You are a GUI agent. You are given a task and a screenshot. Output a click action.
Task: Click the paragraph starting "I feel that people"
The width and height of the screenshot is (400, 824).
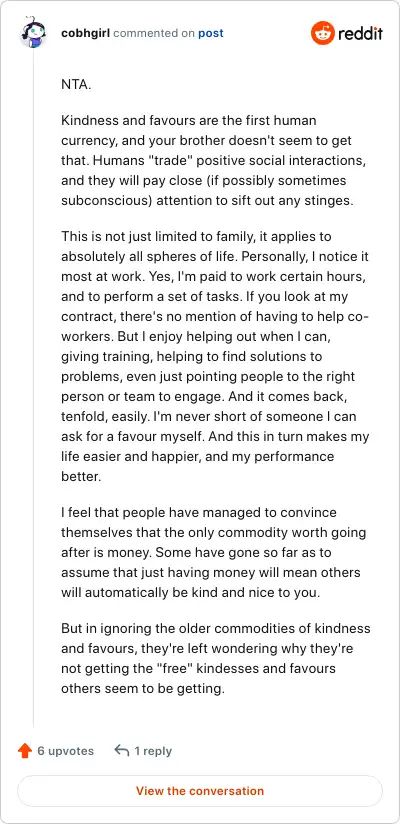click(x=213, y=552)
